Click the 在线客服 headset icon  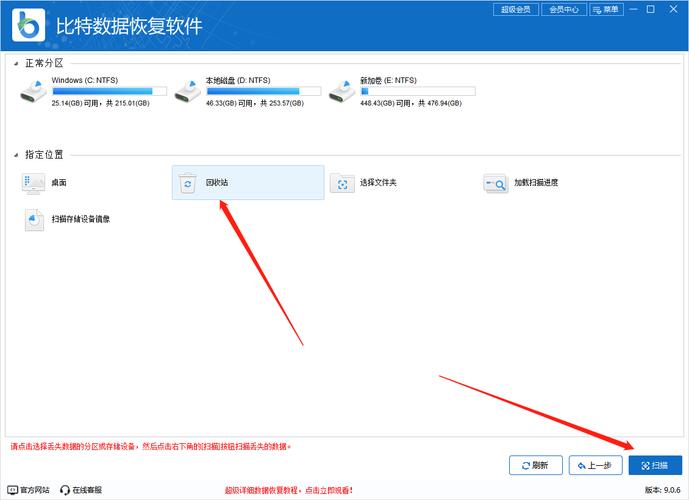[65, 489]
